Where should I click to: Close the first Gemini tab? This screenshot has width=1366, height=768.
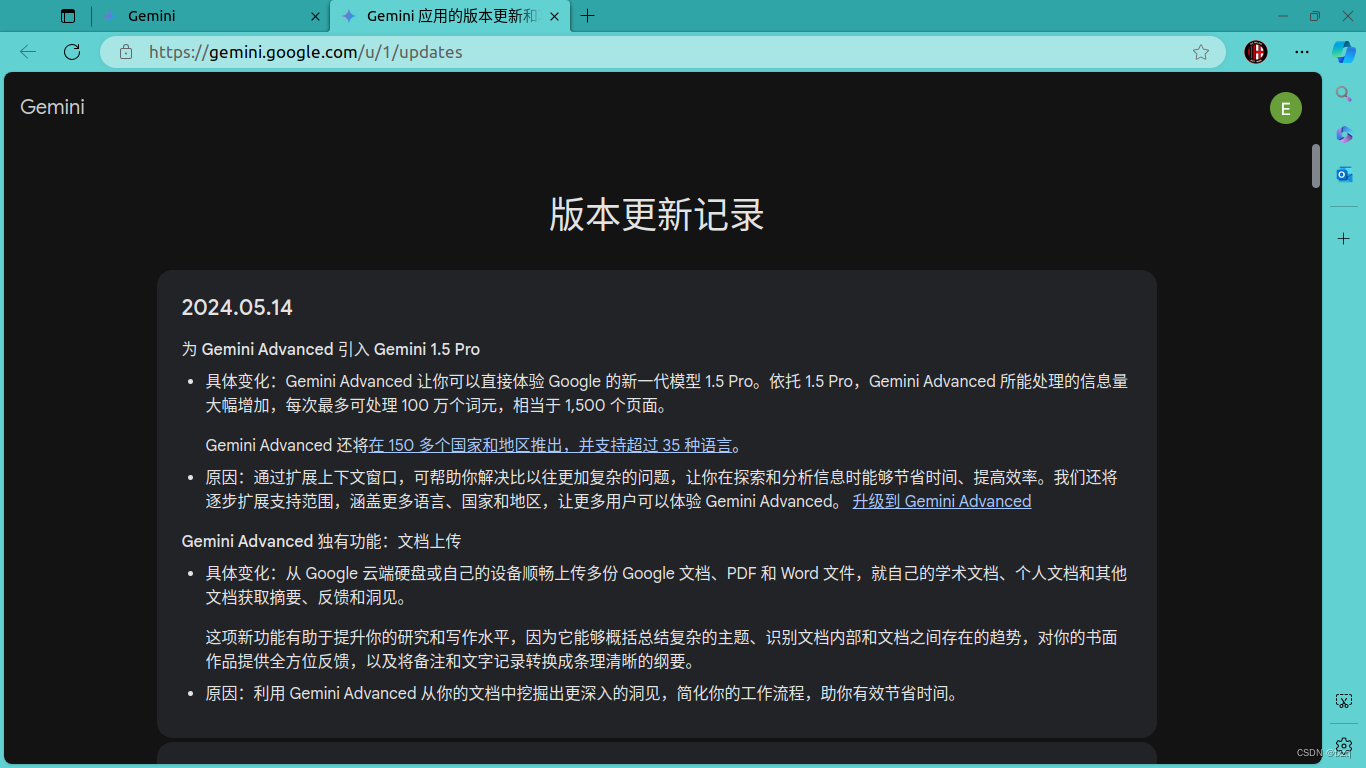[315, 16]
